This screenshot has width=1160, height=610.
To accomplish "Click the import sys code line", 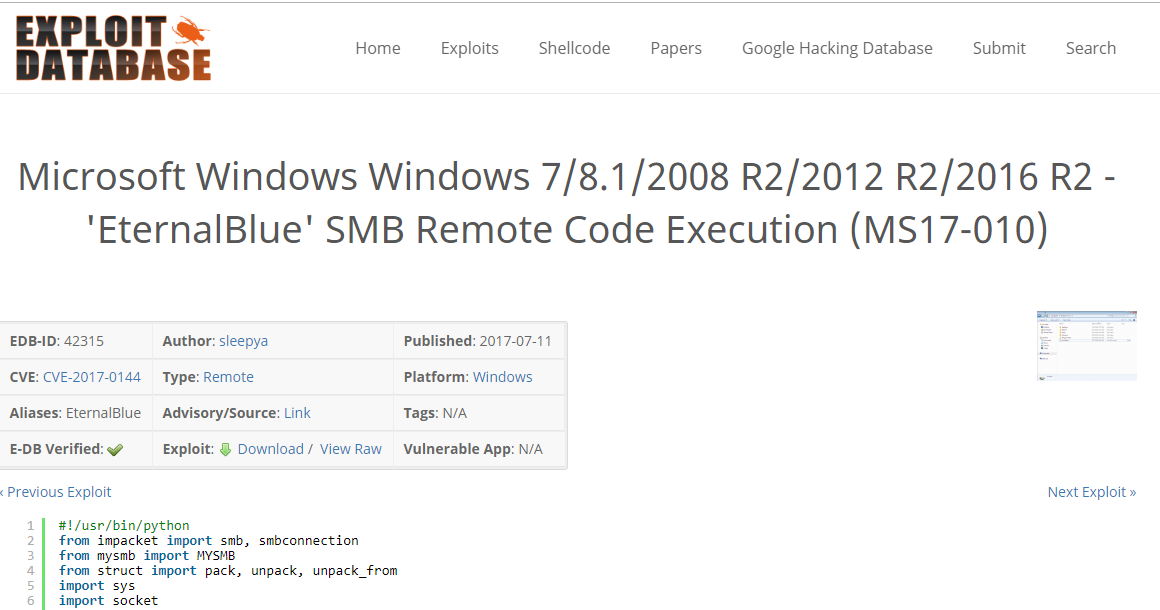I will [97, 586].
